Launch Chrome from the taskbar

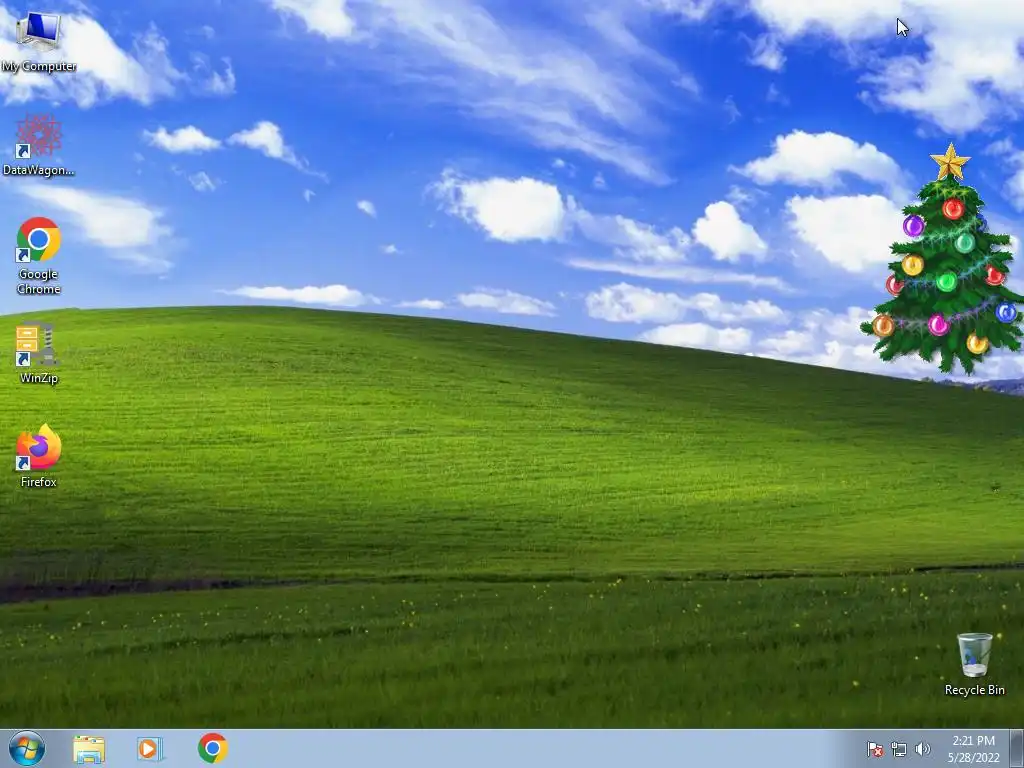point(213,748)
